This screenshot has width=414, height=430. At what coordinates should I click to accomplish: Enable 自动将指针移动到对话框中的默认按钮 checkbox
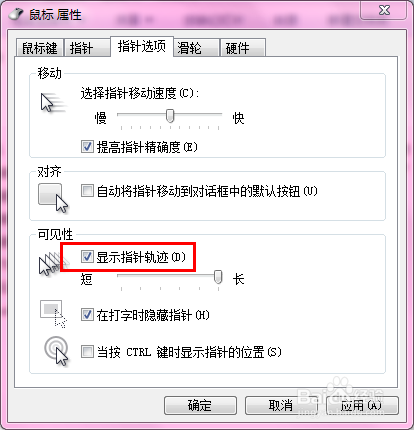point(87,191)
